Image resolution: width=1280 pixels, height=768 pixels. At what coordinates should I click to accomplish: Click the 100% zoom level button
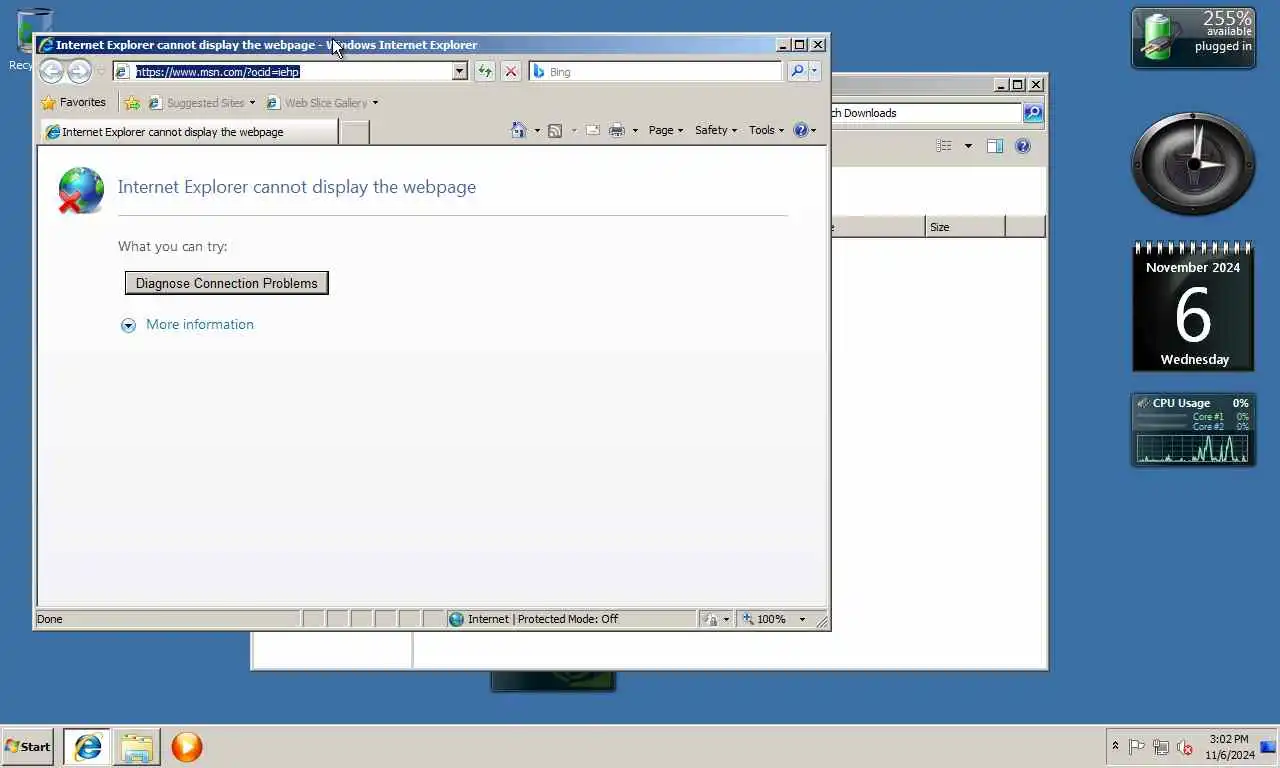(x=764, y=619)
